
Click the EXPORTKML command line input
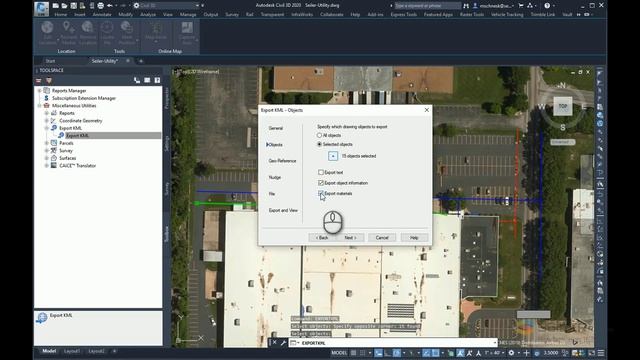393,343
